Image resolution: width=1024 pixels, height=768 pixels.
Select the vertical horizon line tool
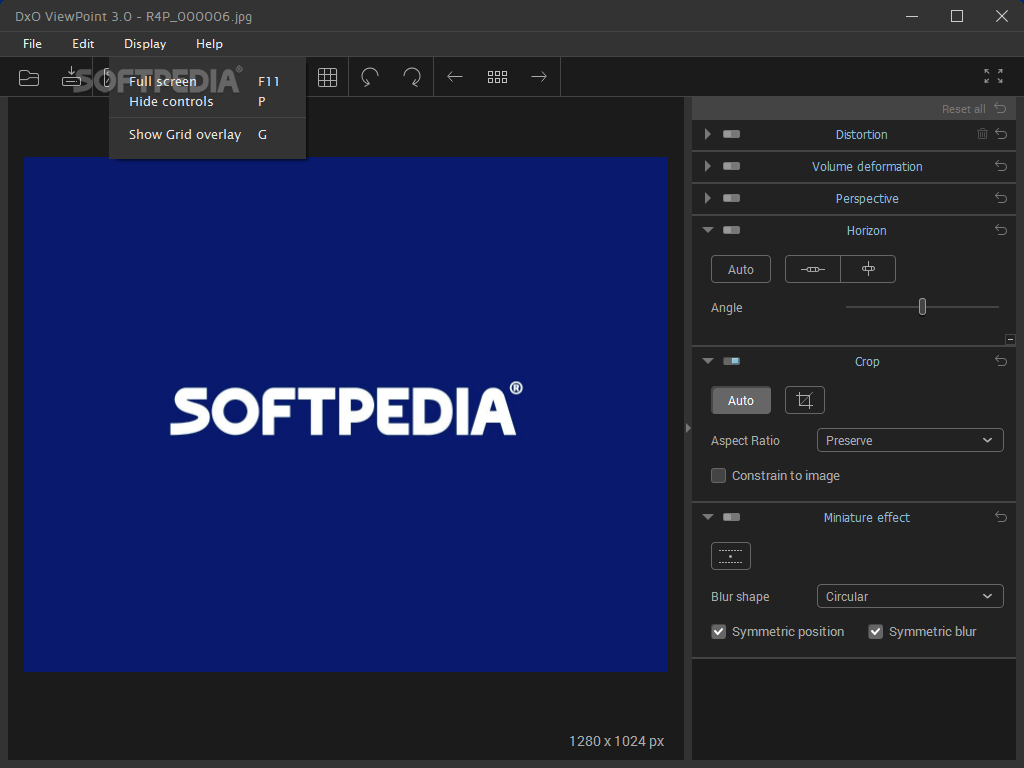click(868, 269)
